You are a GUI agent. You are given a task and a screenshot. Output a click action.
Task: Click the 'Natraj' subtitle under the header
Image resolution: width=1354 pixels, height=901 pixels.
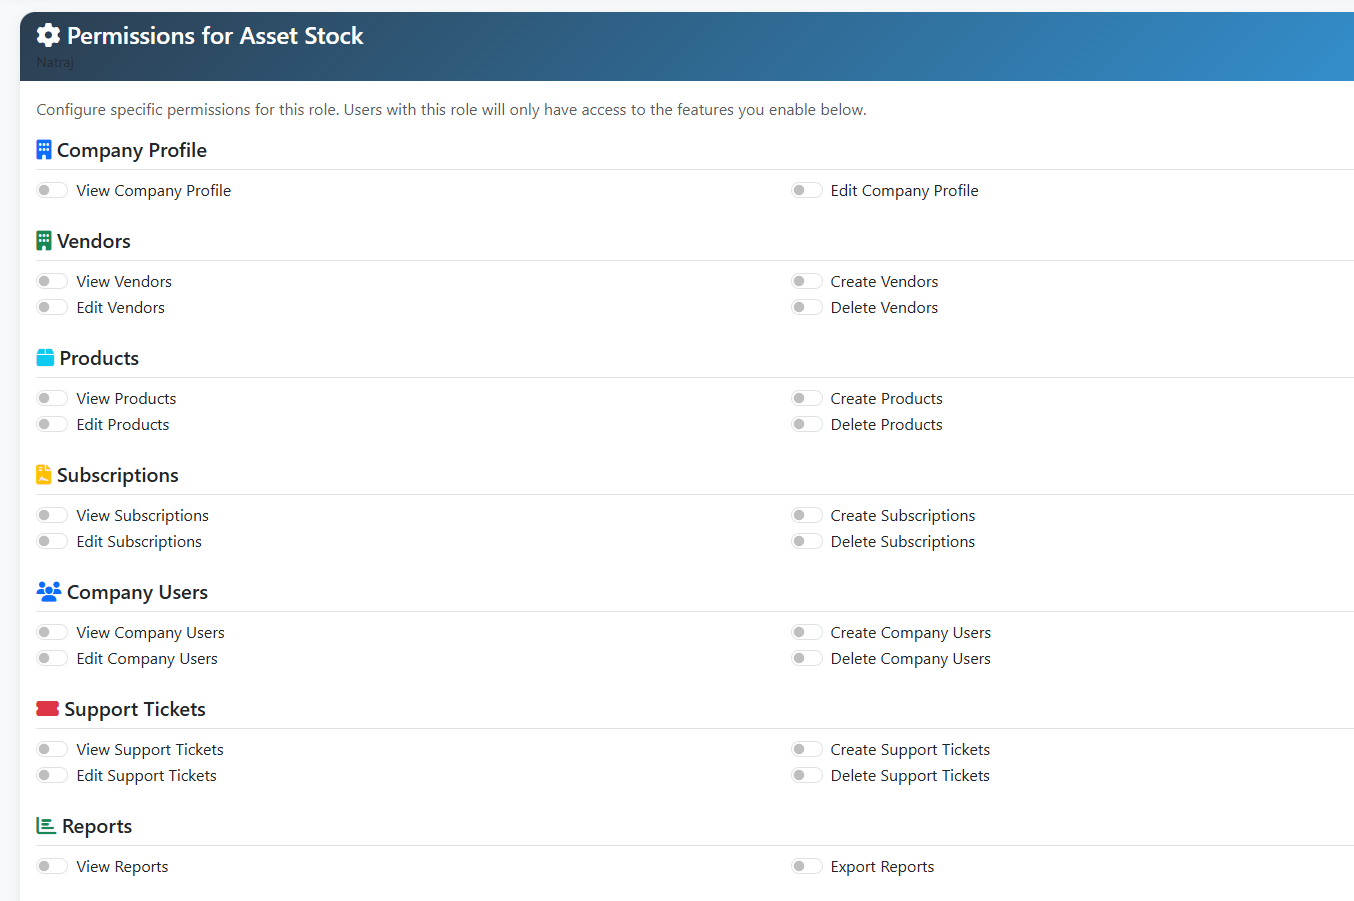pos(55,62)
